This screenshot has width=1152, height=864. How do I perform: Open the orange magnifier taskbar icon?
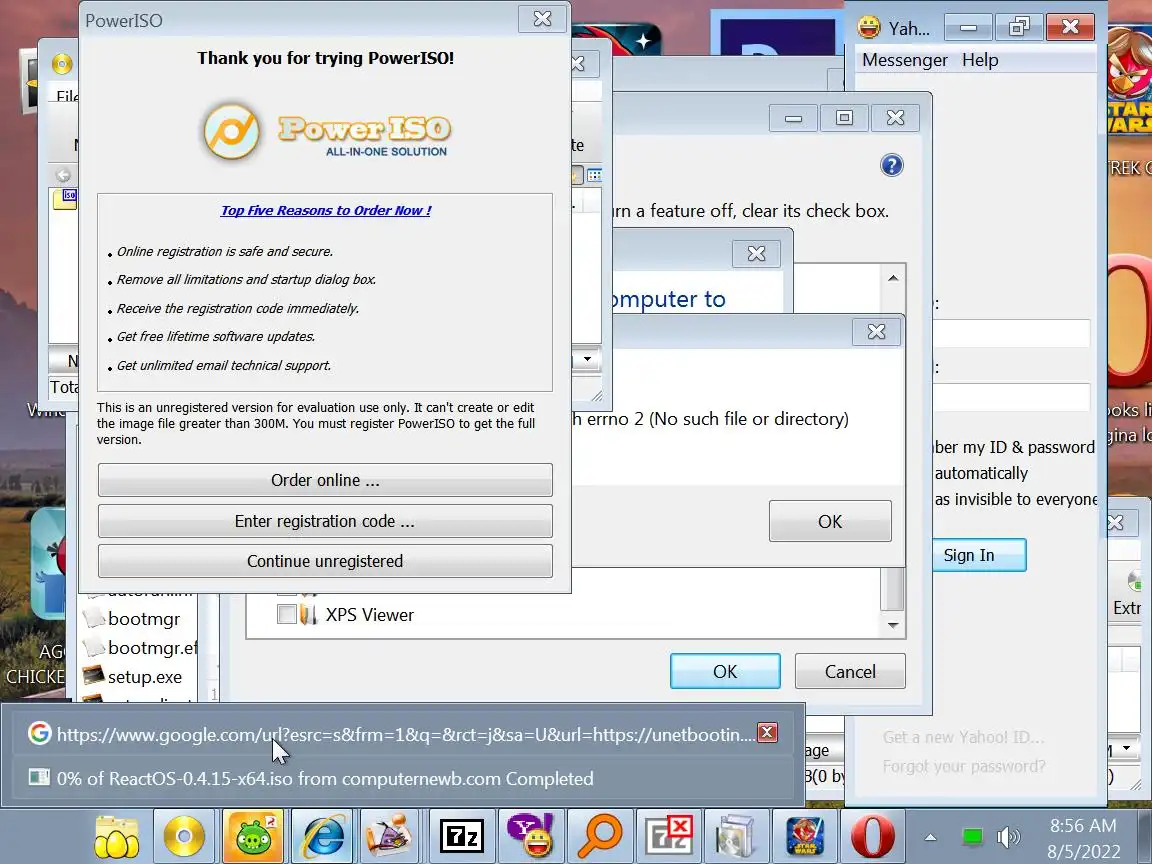pyautogui.click(x=599, y=835)
